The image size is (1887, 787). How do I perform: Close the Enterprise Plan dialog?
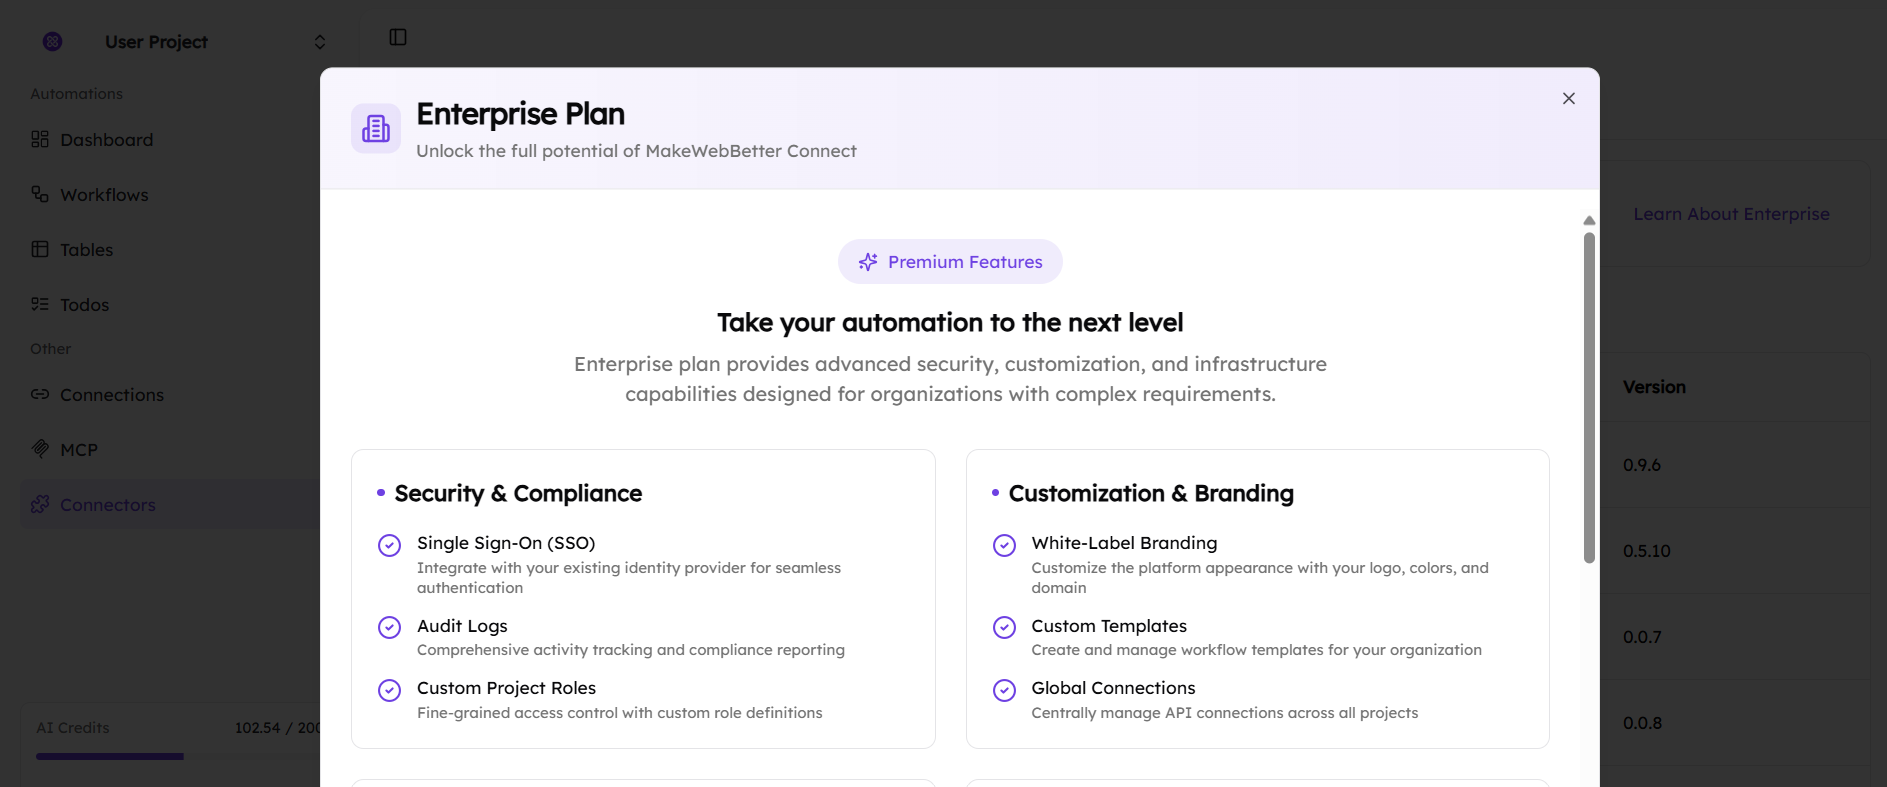click(x=1568, y=98)
